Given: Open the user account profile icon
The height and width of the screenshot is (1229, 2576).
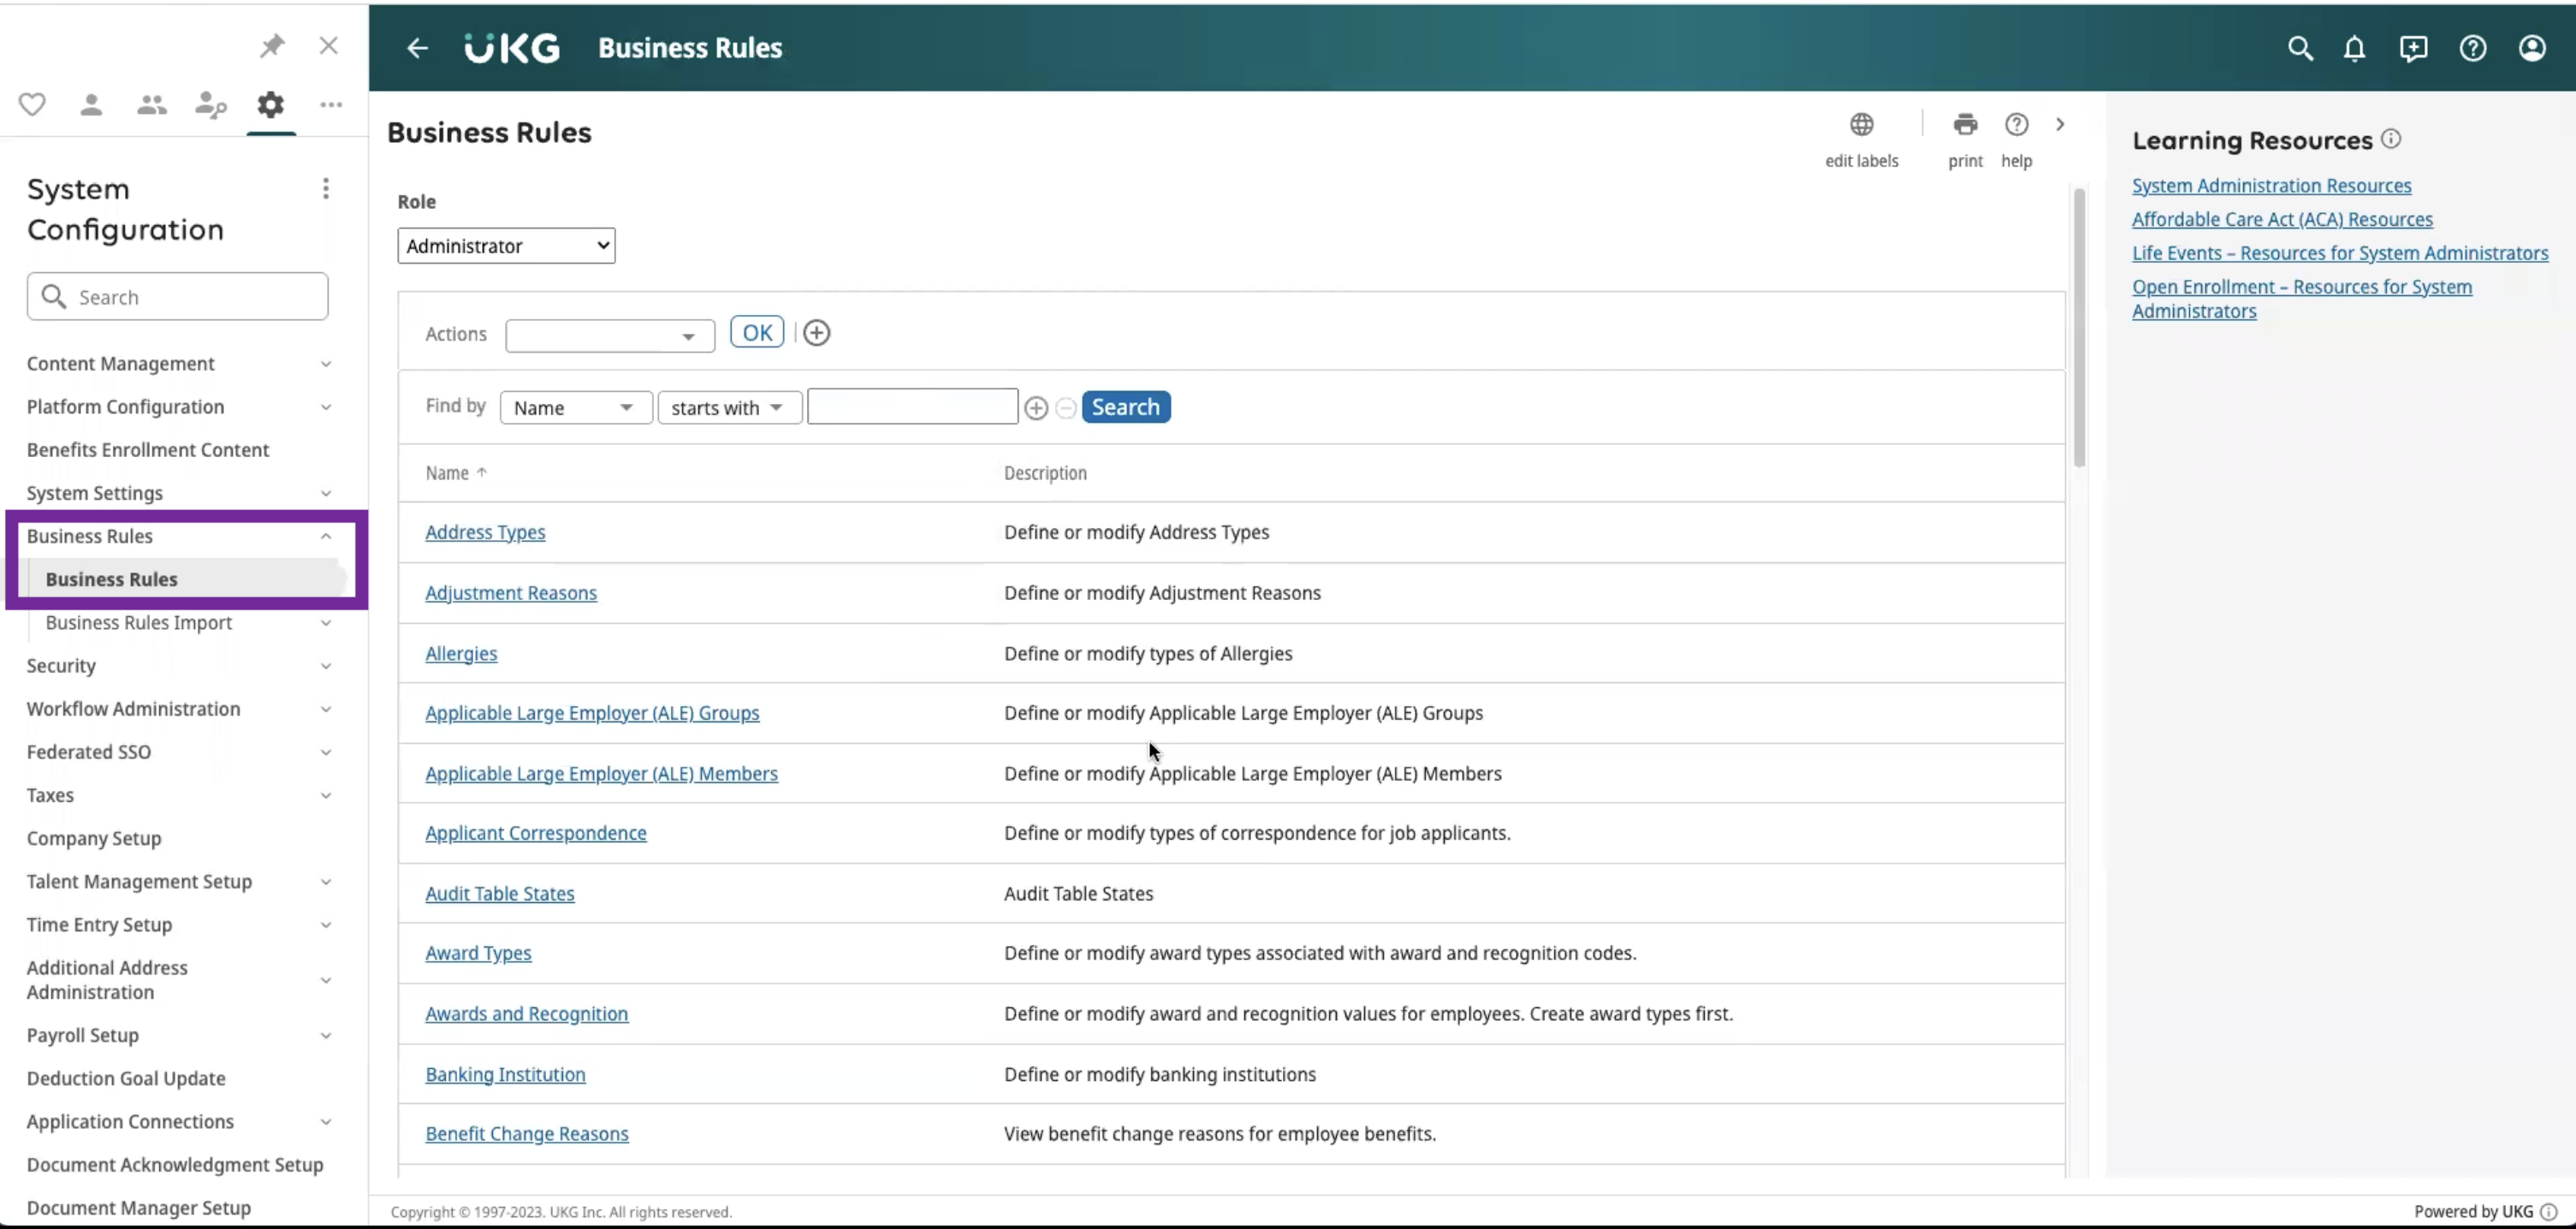Looking at the screenshot, I should click(2531, 48).
